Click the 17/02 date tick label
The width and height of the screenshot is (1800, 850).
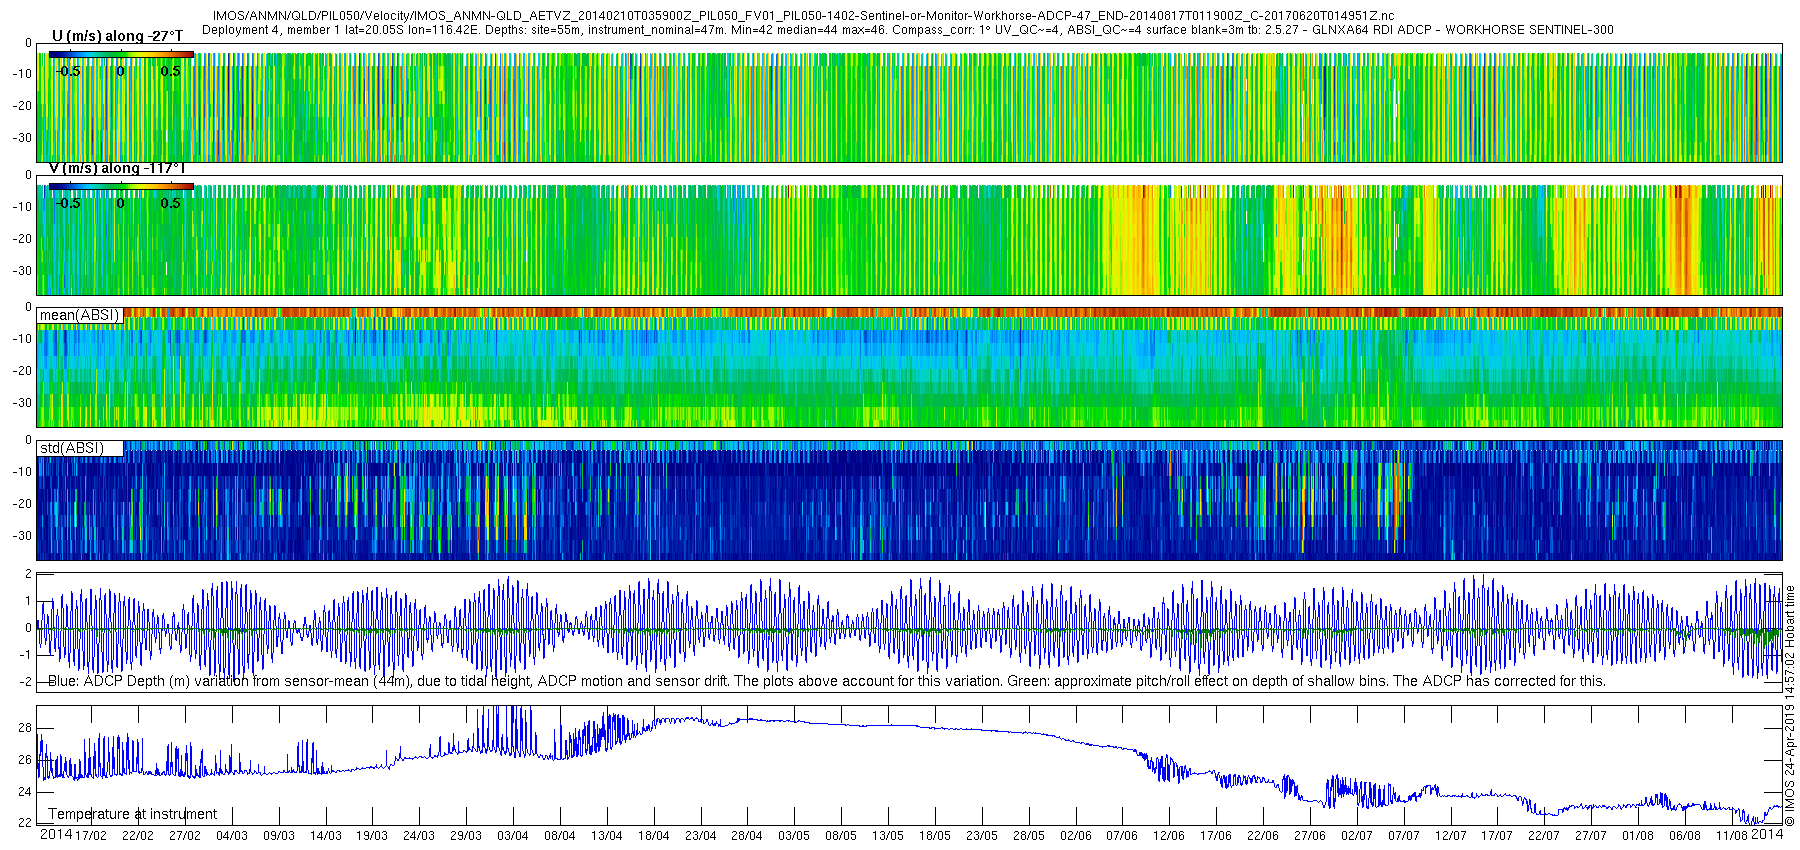tap(91, 836)
